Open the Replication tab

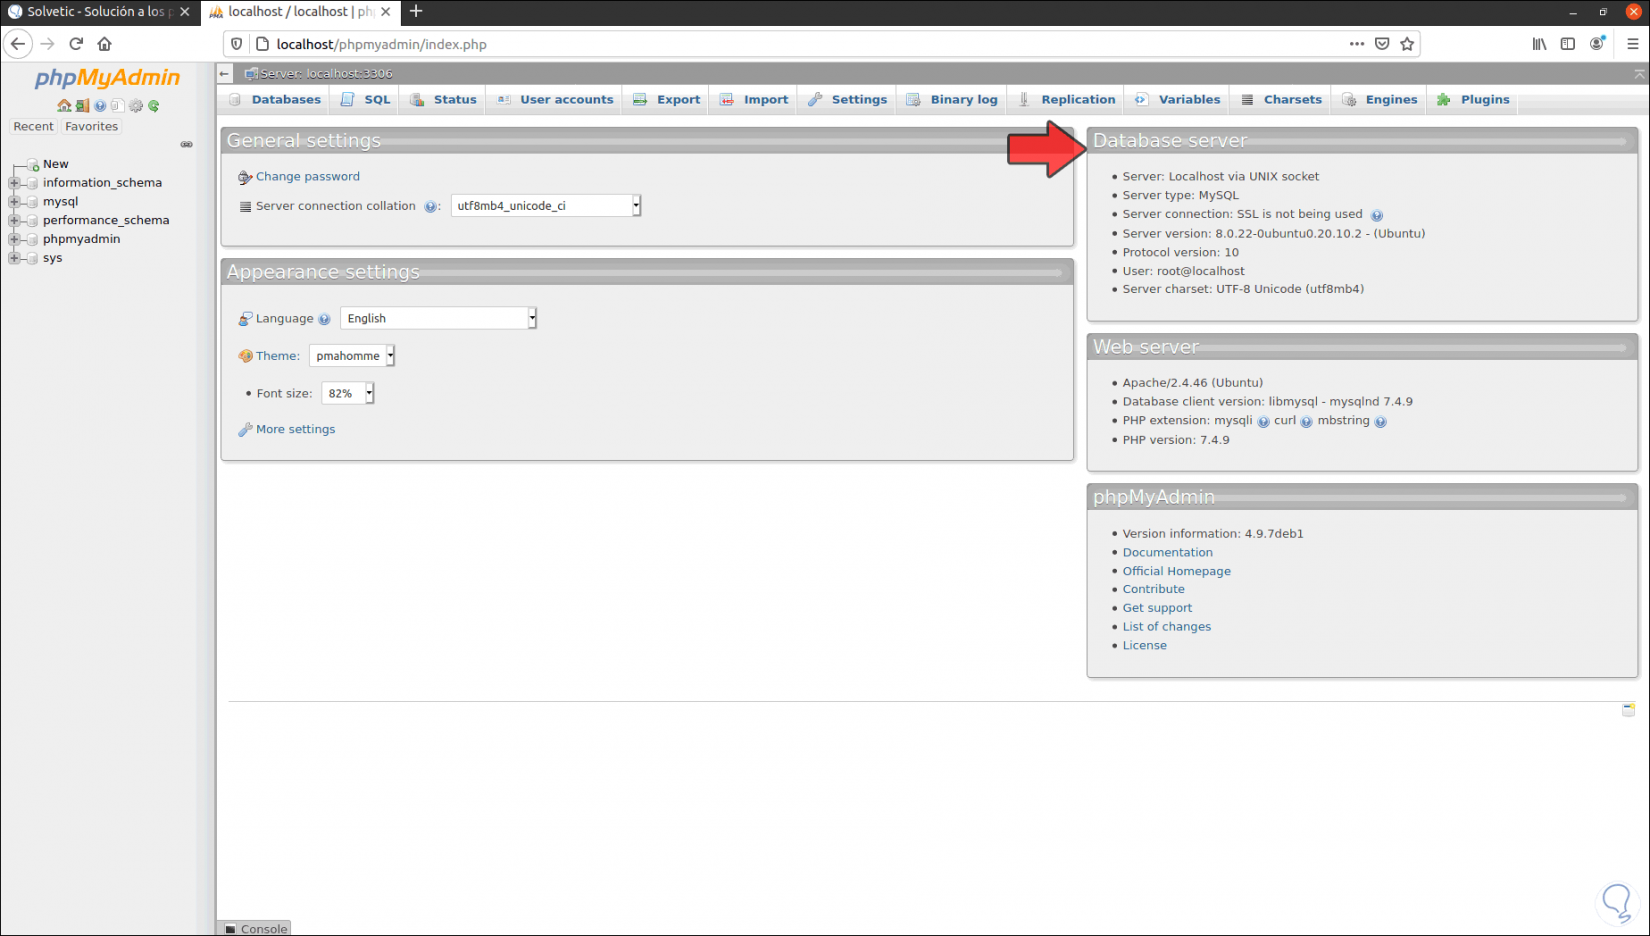[x=1067, y=100]
